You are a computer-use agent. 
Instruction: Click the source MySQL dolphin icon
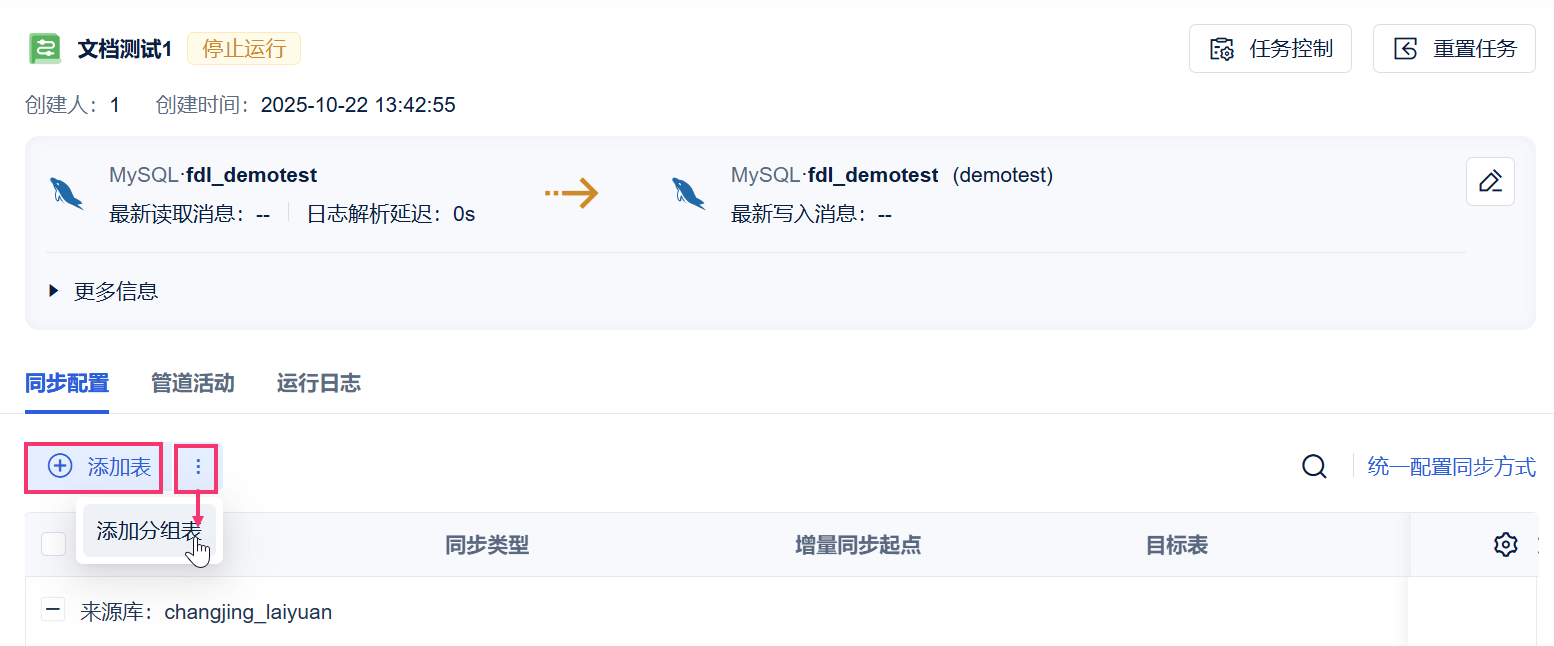(67, 193)
